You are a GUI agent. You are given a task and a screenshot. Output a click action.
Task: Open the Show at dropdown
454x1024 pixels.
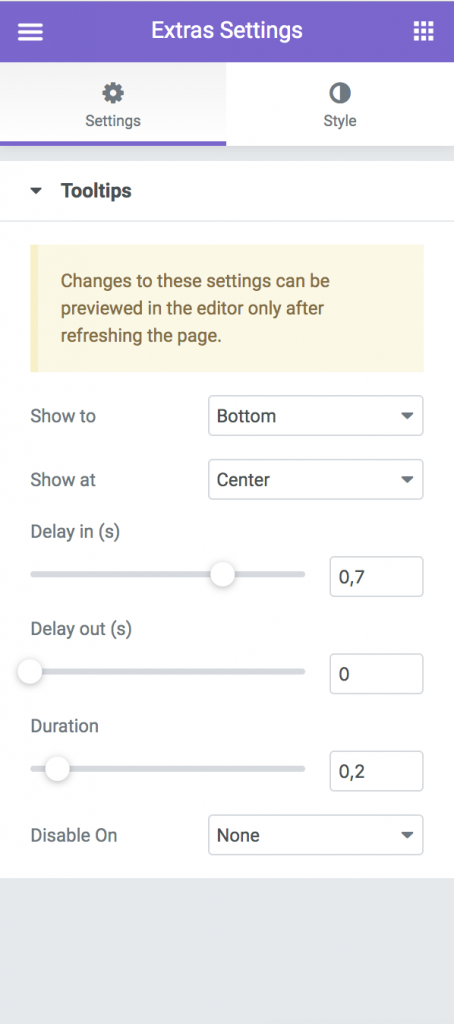(316, 479)
